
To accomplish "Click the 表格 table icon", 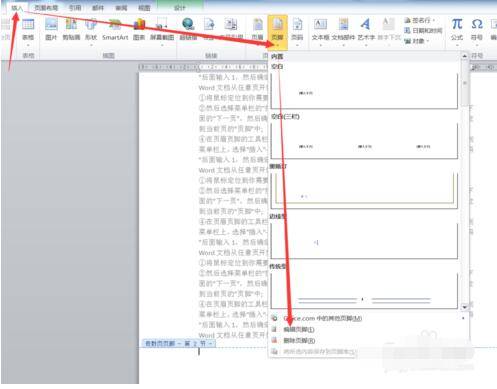I will 28,30.
